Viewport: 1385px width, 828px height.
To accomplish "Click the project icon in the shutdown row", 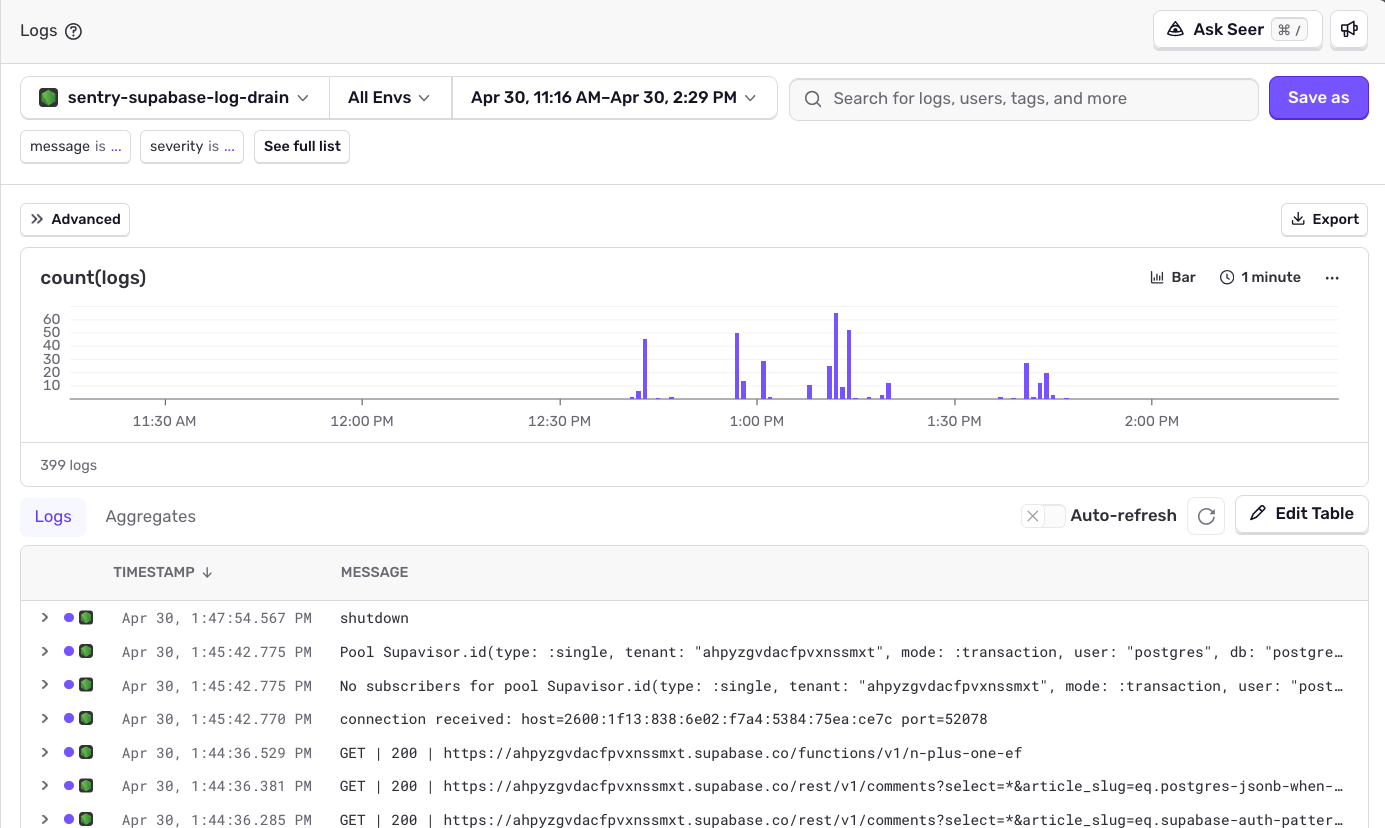I will point(86,618).
